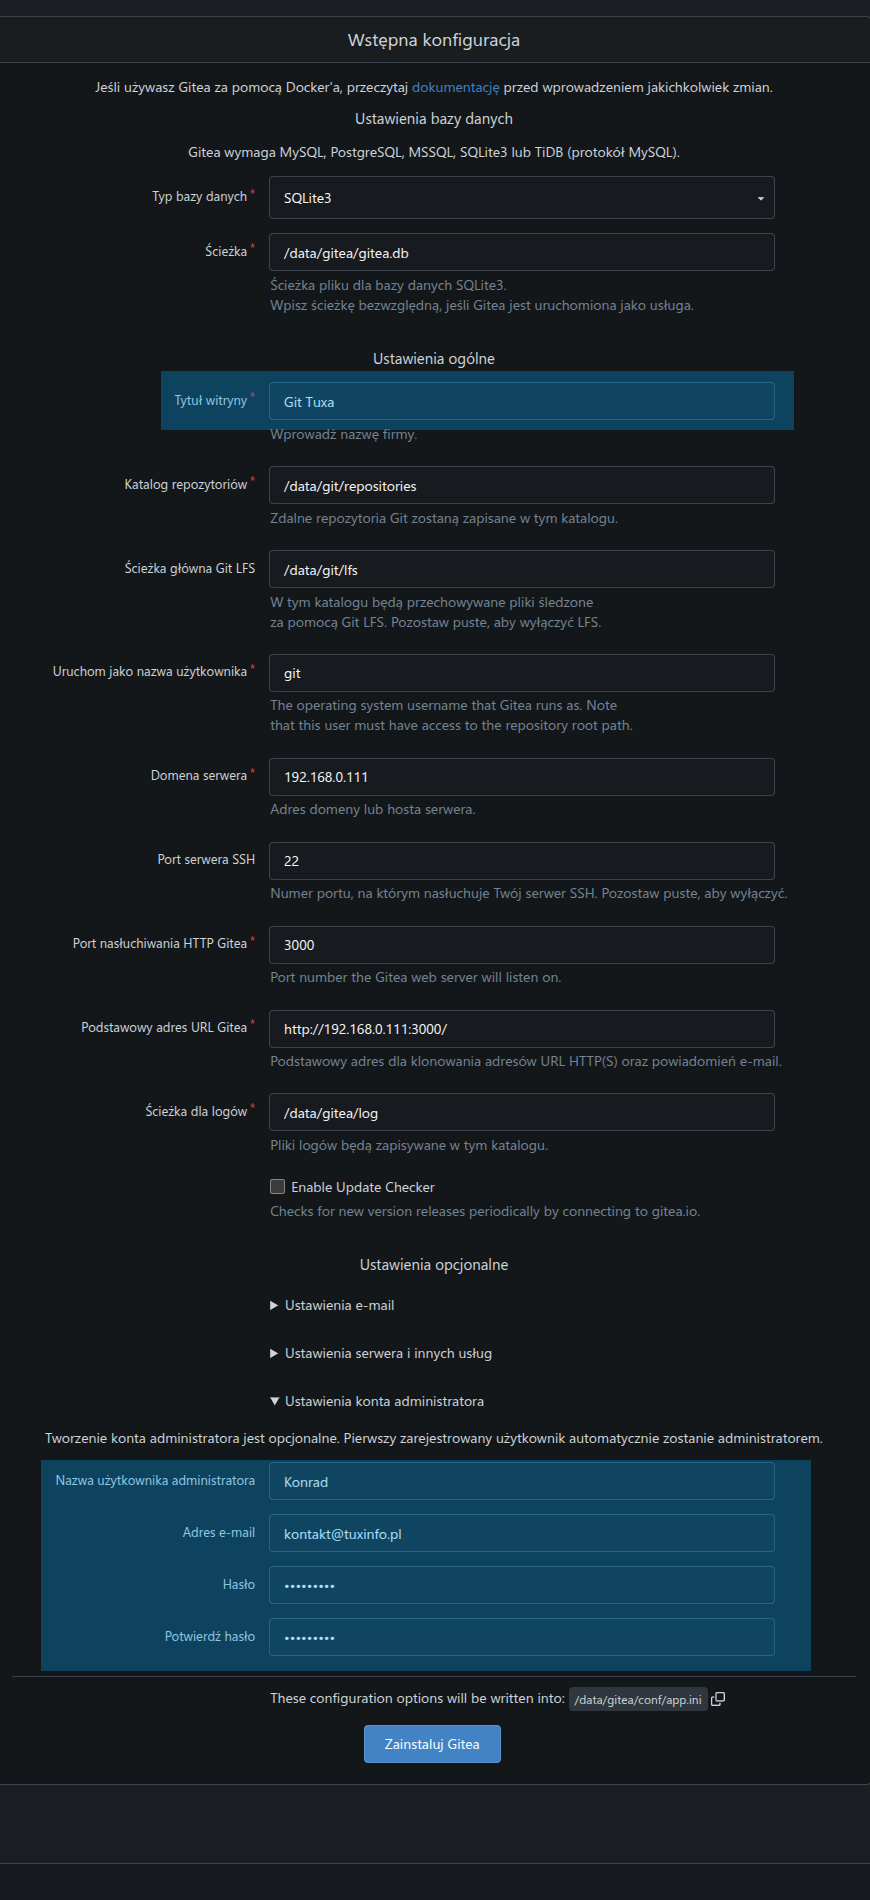Focus the administrator username field
The image size is (870, 1900).
coord(522,1481)
